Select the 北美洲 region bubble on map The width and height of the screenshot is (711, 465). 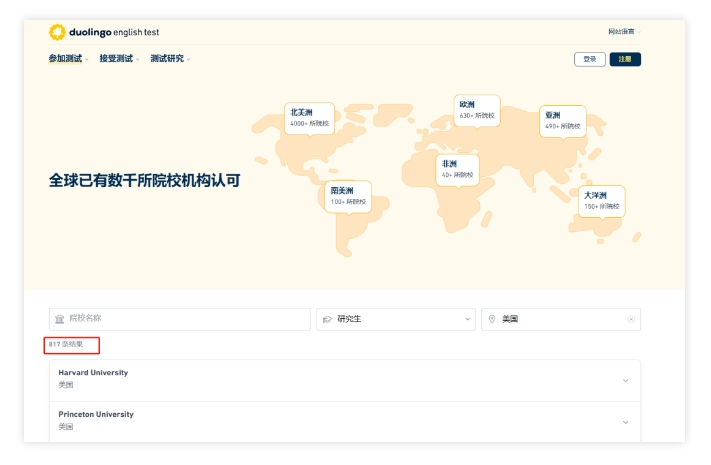click(309, 118)
